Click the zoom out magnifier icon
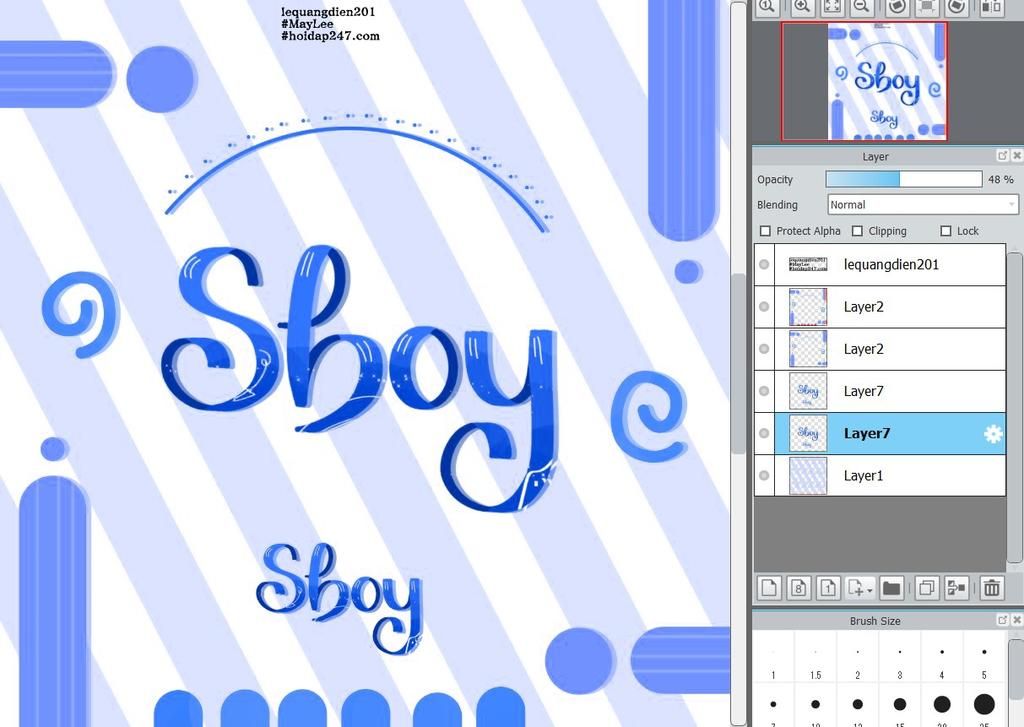The height and width of the screenshot is (727, 1024). point(862,7)
